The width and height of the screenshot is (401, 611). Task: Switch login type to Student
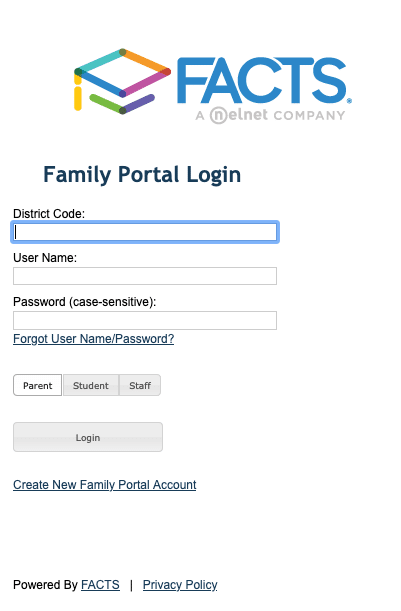[x=91, y=385]
